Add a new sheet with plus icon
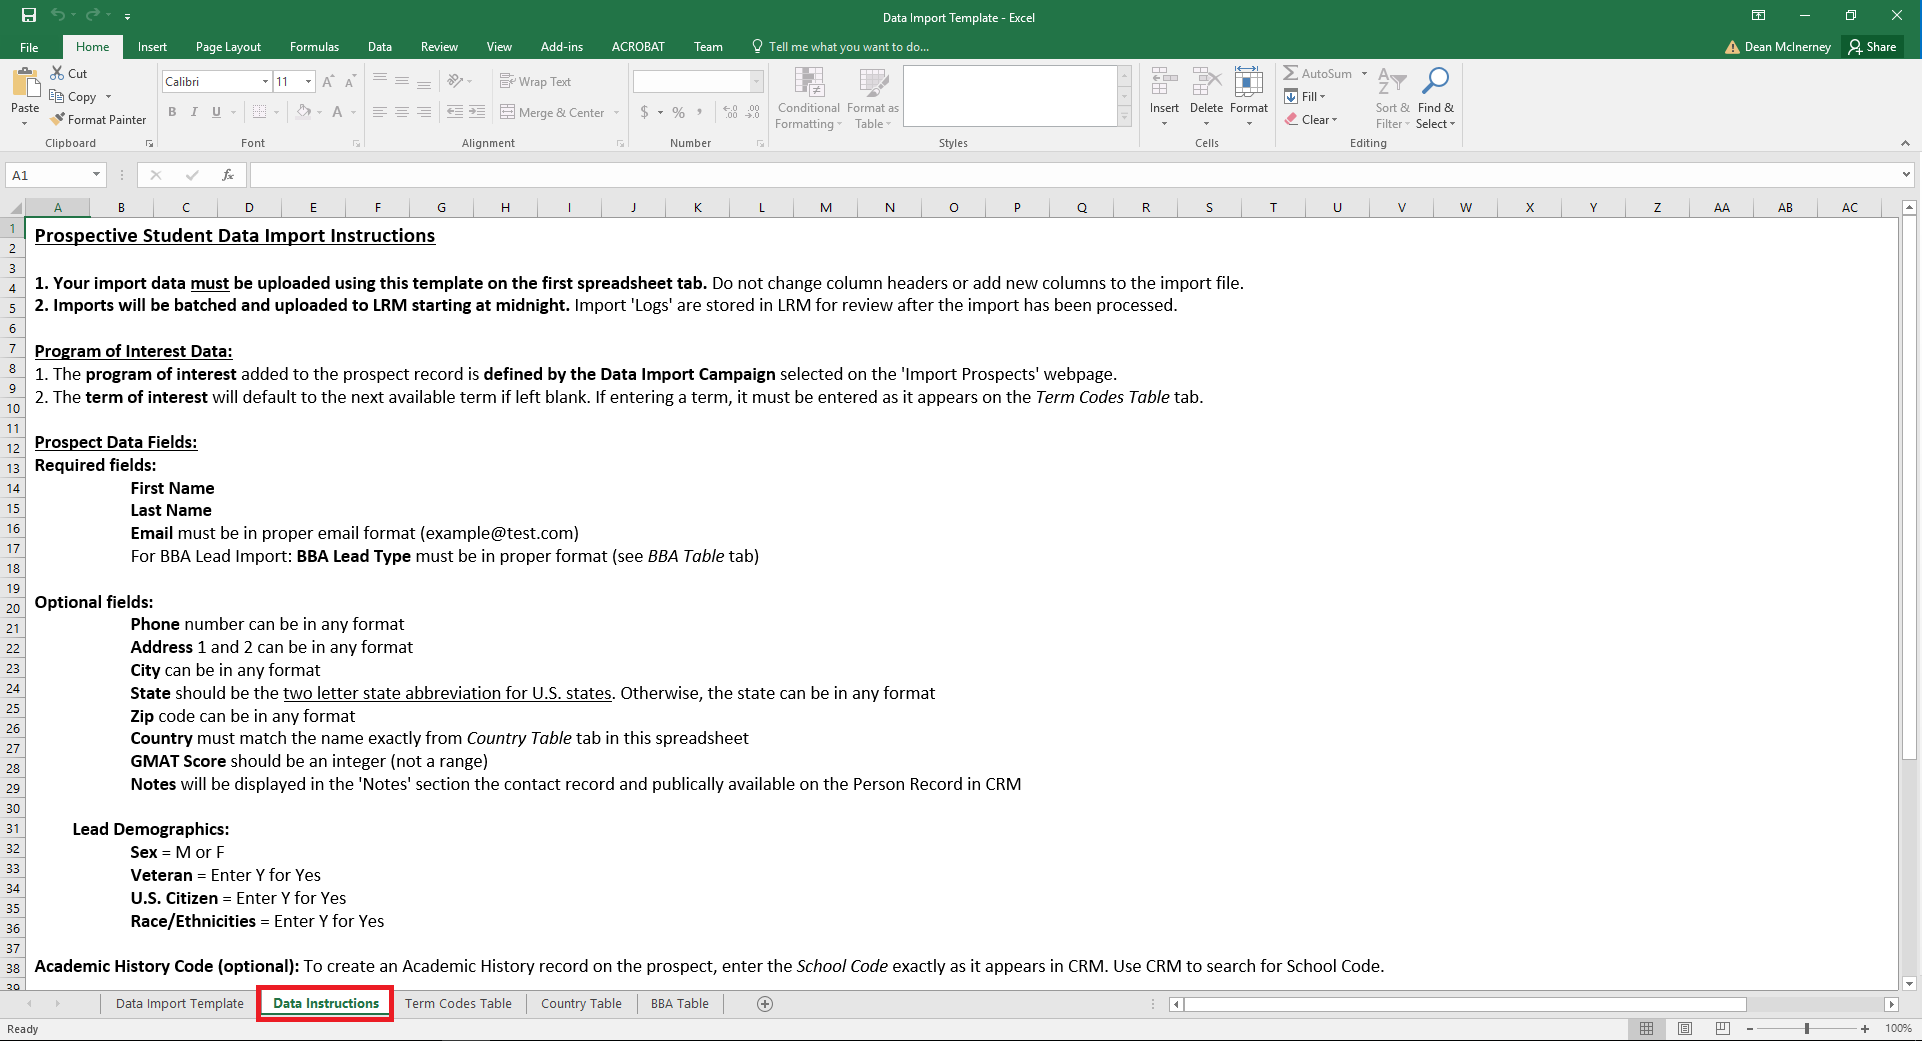Screen dimensions: 1922x1041 (x=765, y=1004)
